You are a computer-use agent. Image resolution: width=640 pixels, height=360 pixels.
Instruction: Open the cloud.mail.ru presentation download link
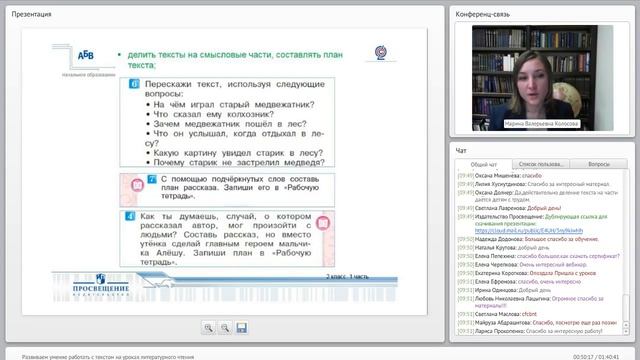point(529,231)
